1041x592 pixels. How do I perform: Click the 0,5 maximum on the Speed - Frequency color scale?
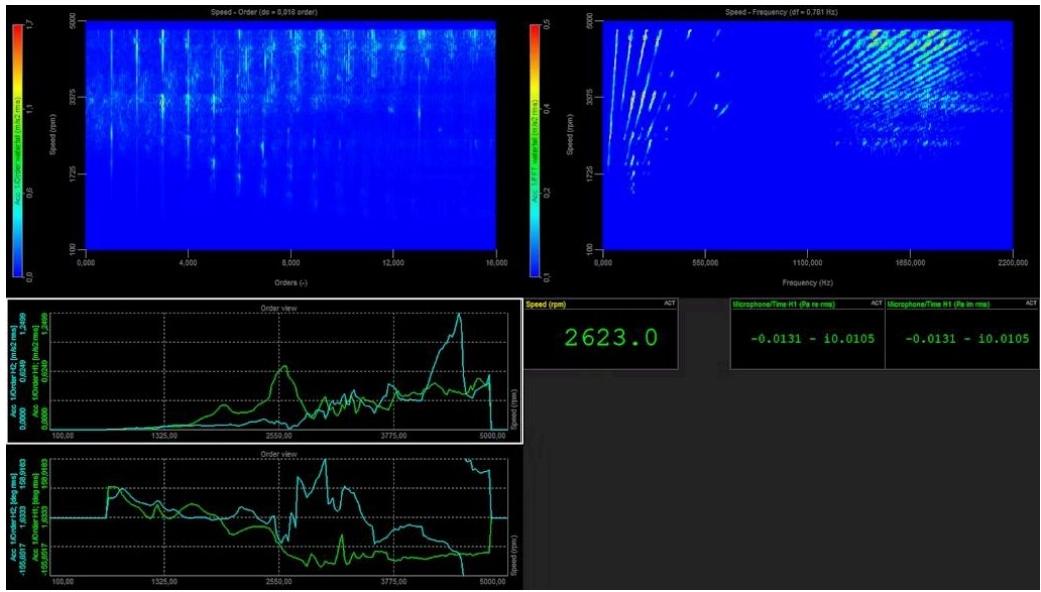(548, 25)
